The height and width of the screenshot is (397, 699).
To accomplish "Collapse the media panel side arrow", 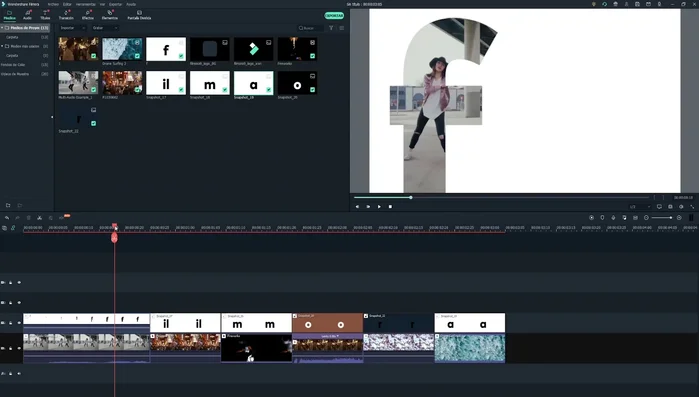I will (52, 117).
